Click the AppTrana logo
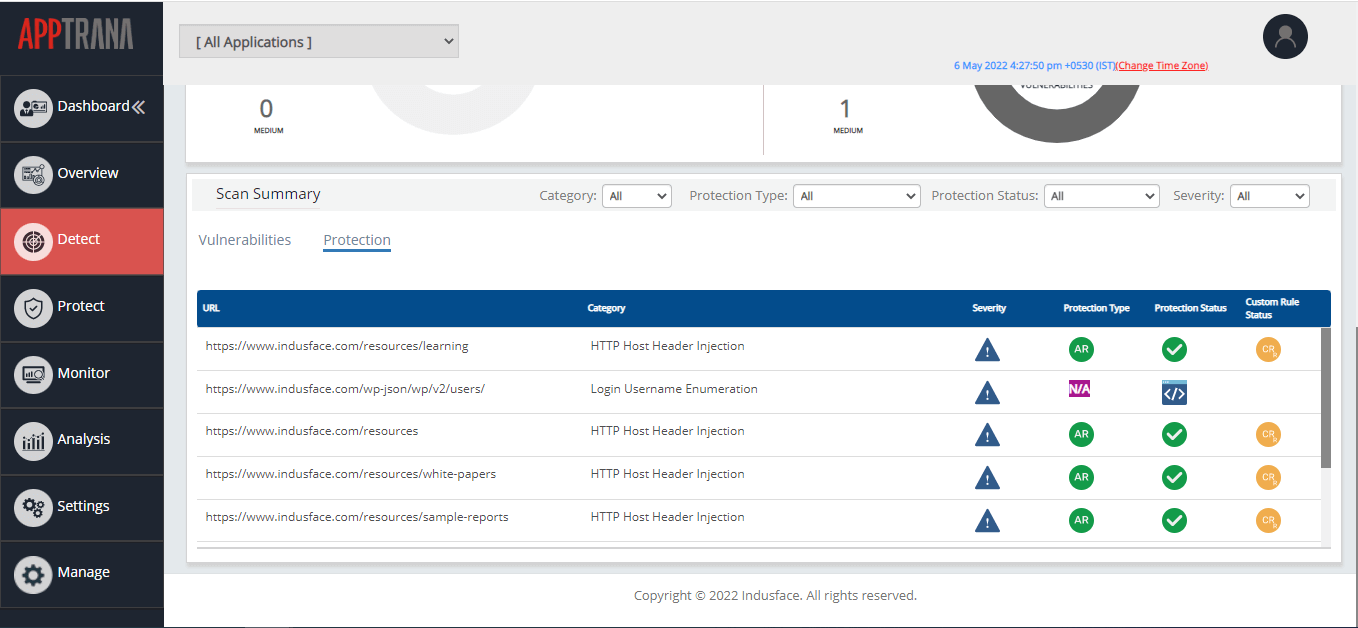 click(75, 35)
